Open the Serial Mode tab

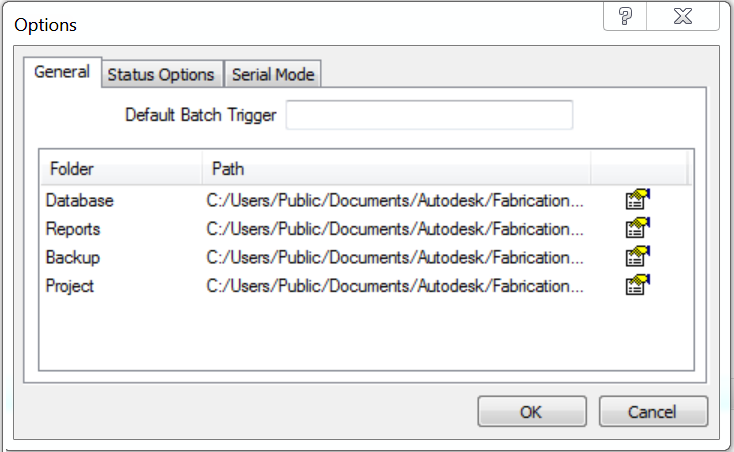(273, 75)
